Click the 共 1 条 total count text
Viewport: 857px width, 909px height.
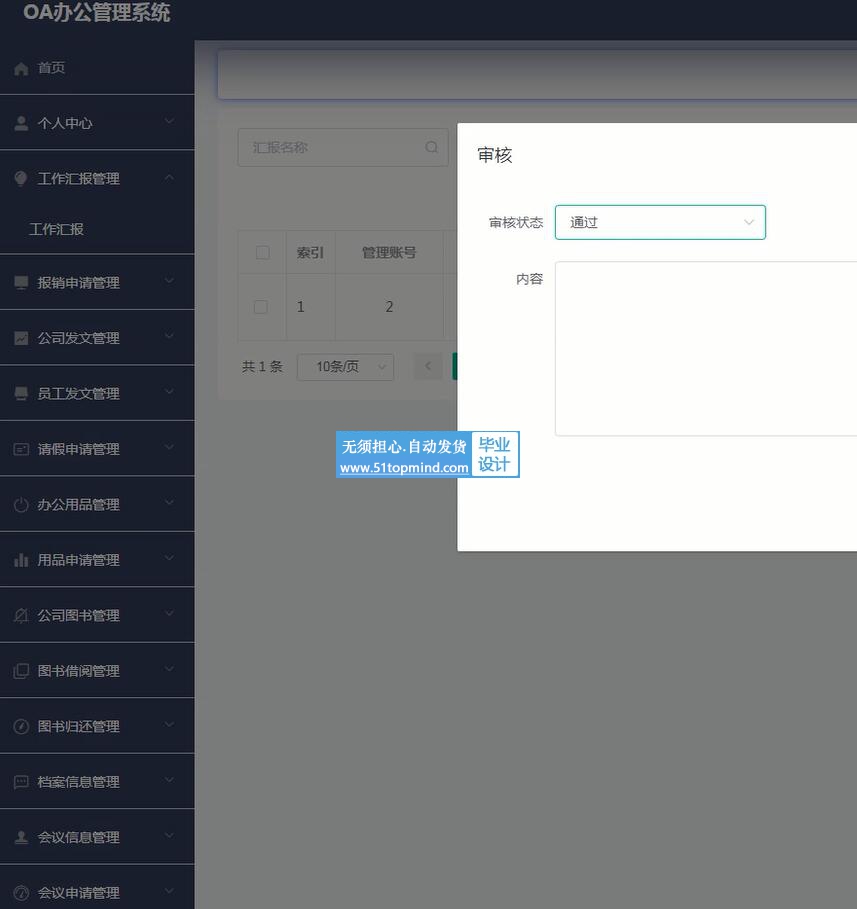point(262,366)
